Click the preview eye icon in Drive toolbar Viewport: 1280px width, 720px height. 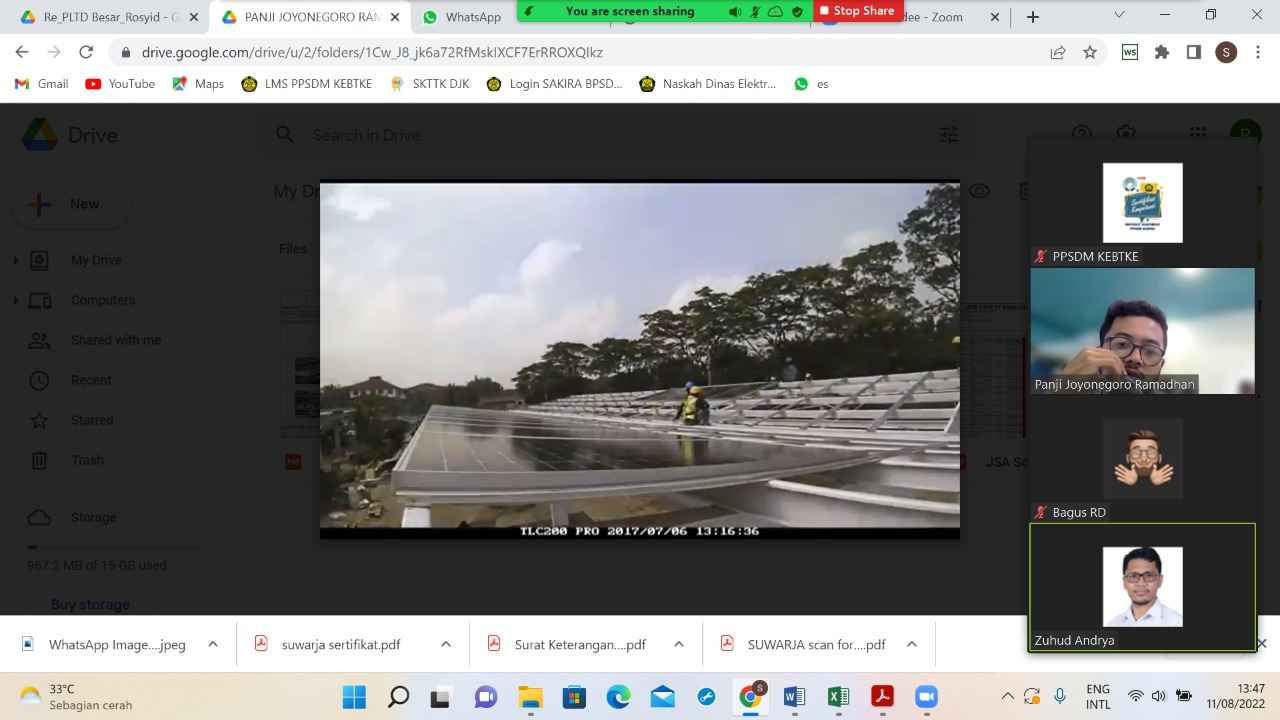tap(979, 191)
